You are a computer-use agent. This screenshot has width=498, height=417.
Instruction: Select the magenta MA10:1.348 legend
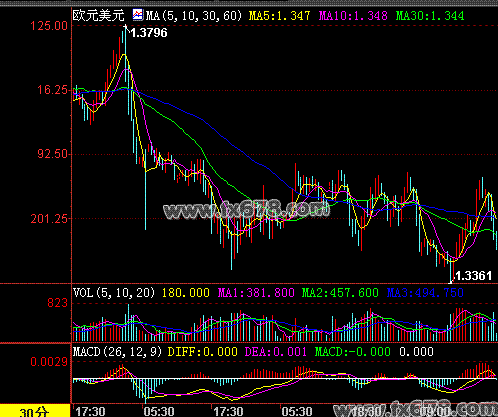pos(353,16)
